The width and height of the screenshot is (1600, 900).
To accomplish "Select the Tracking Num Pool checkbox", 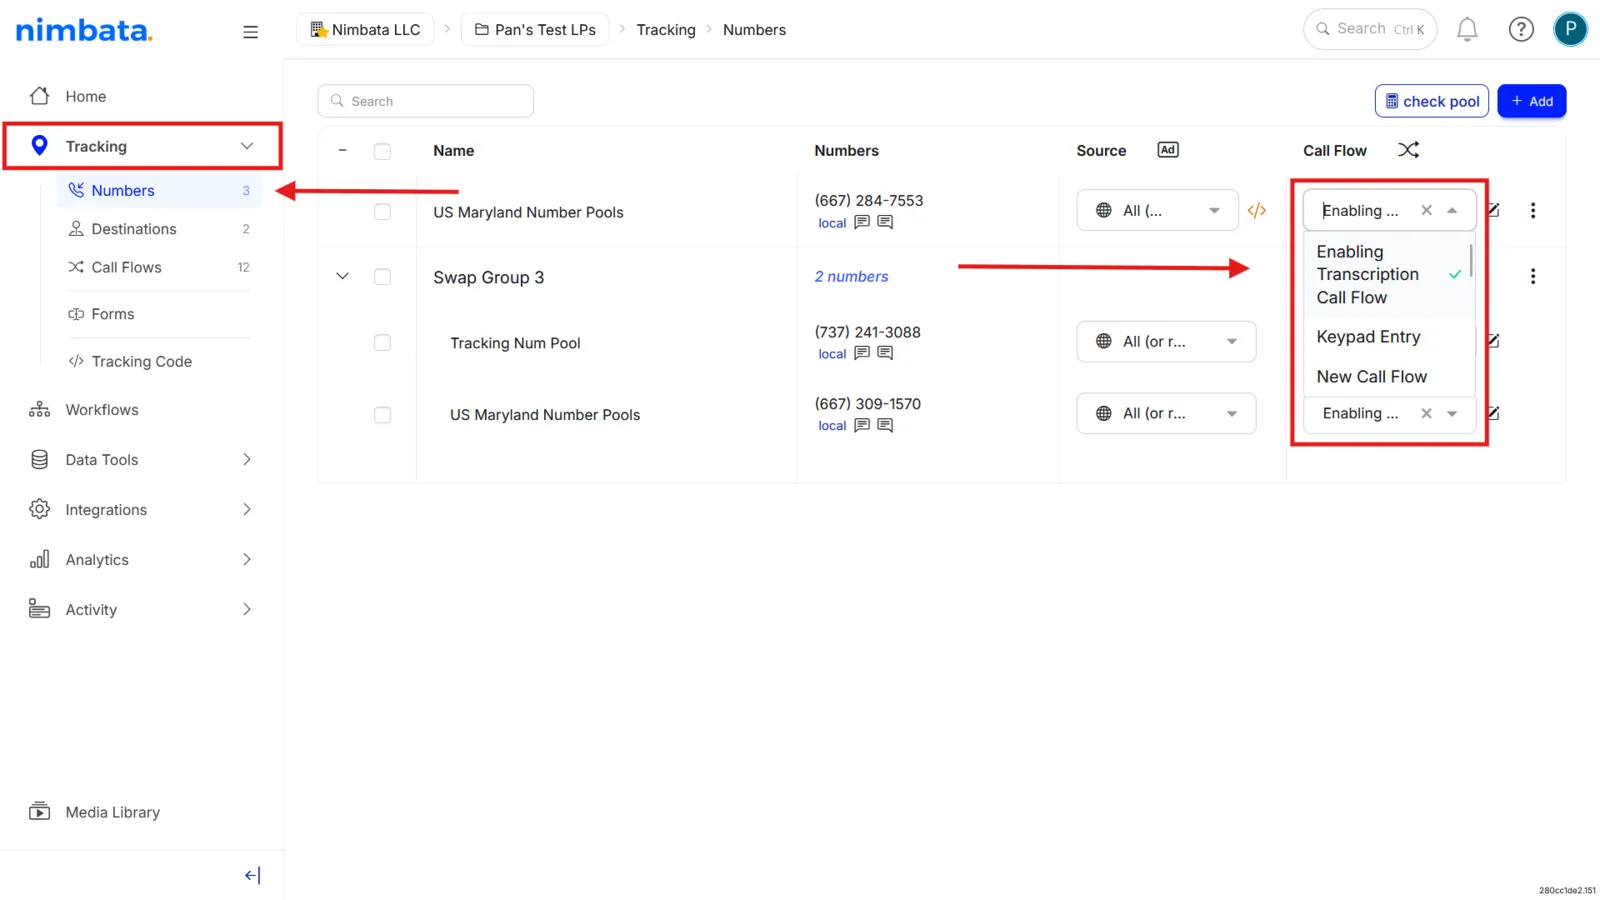I will [382, 343].
